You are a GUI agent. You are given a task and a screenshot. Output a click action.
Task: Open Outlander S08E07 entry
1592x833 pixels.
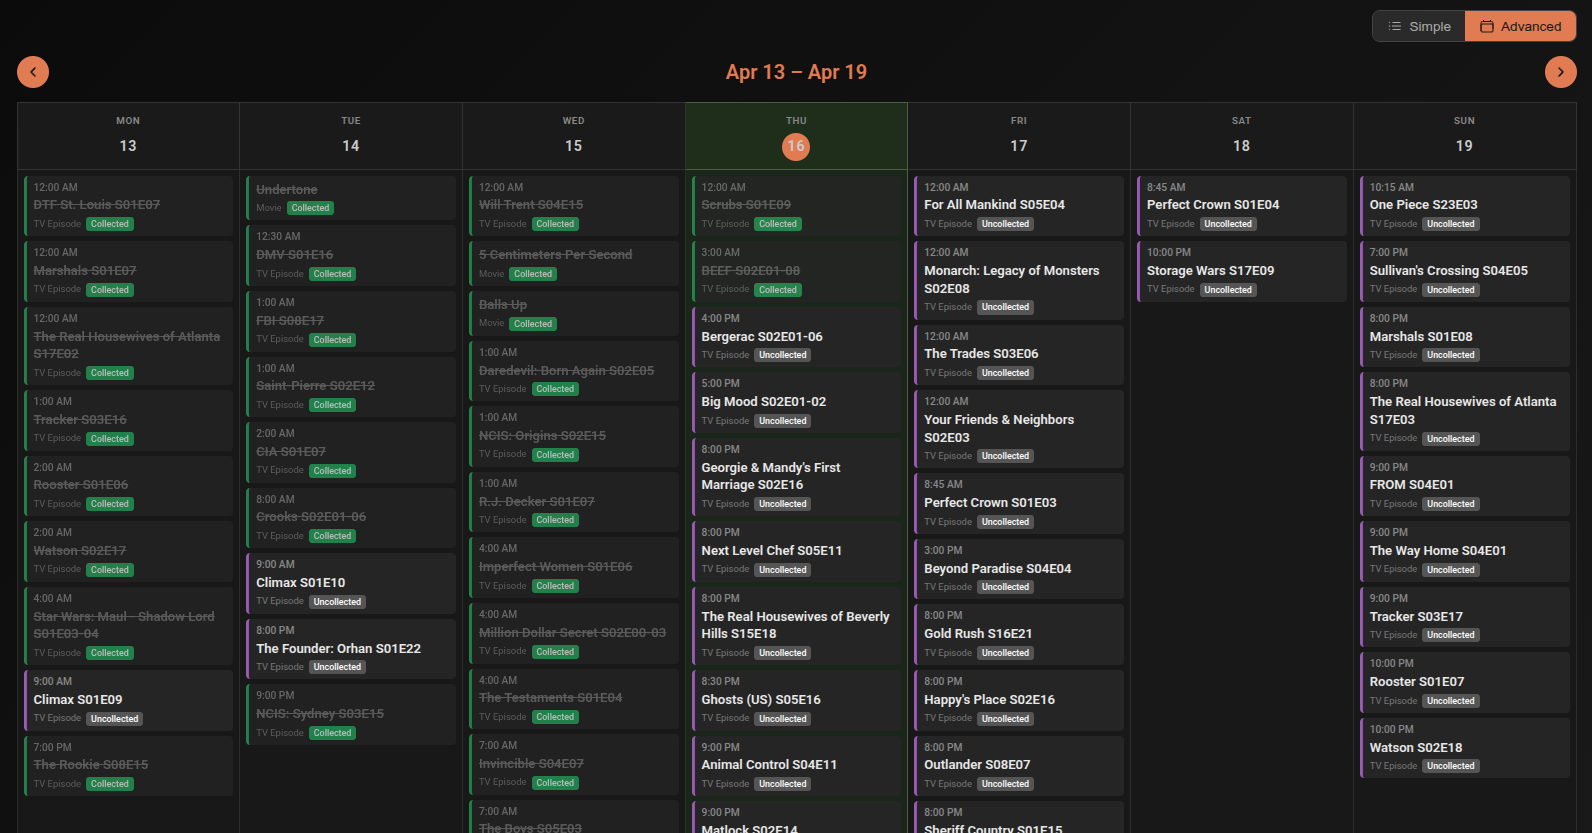pyautogui.click(x=1019, y=765)
